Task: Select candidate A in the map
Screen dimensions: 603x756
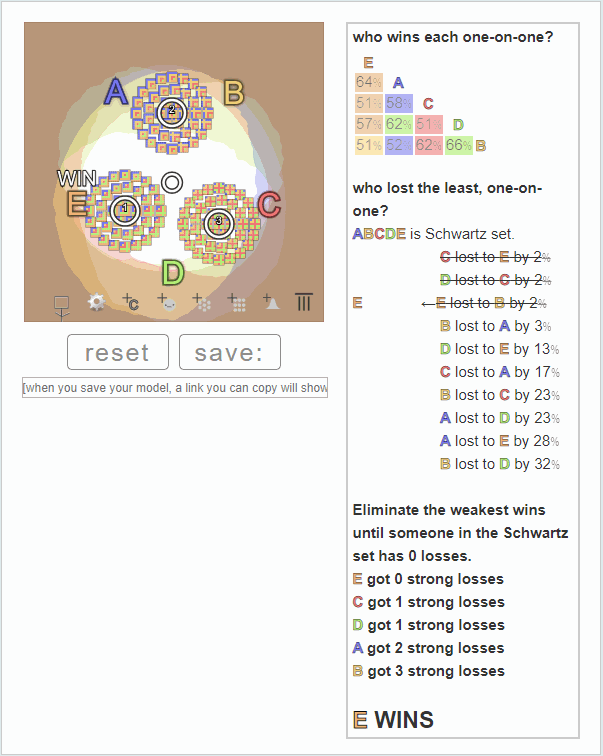Action: click(x=116, y=92)
